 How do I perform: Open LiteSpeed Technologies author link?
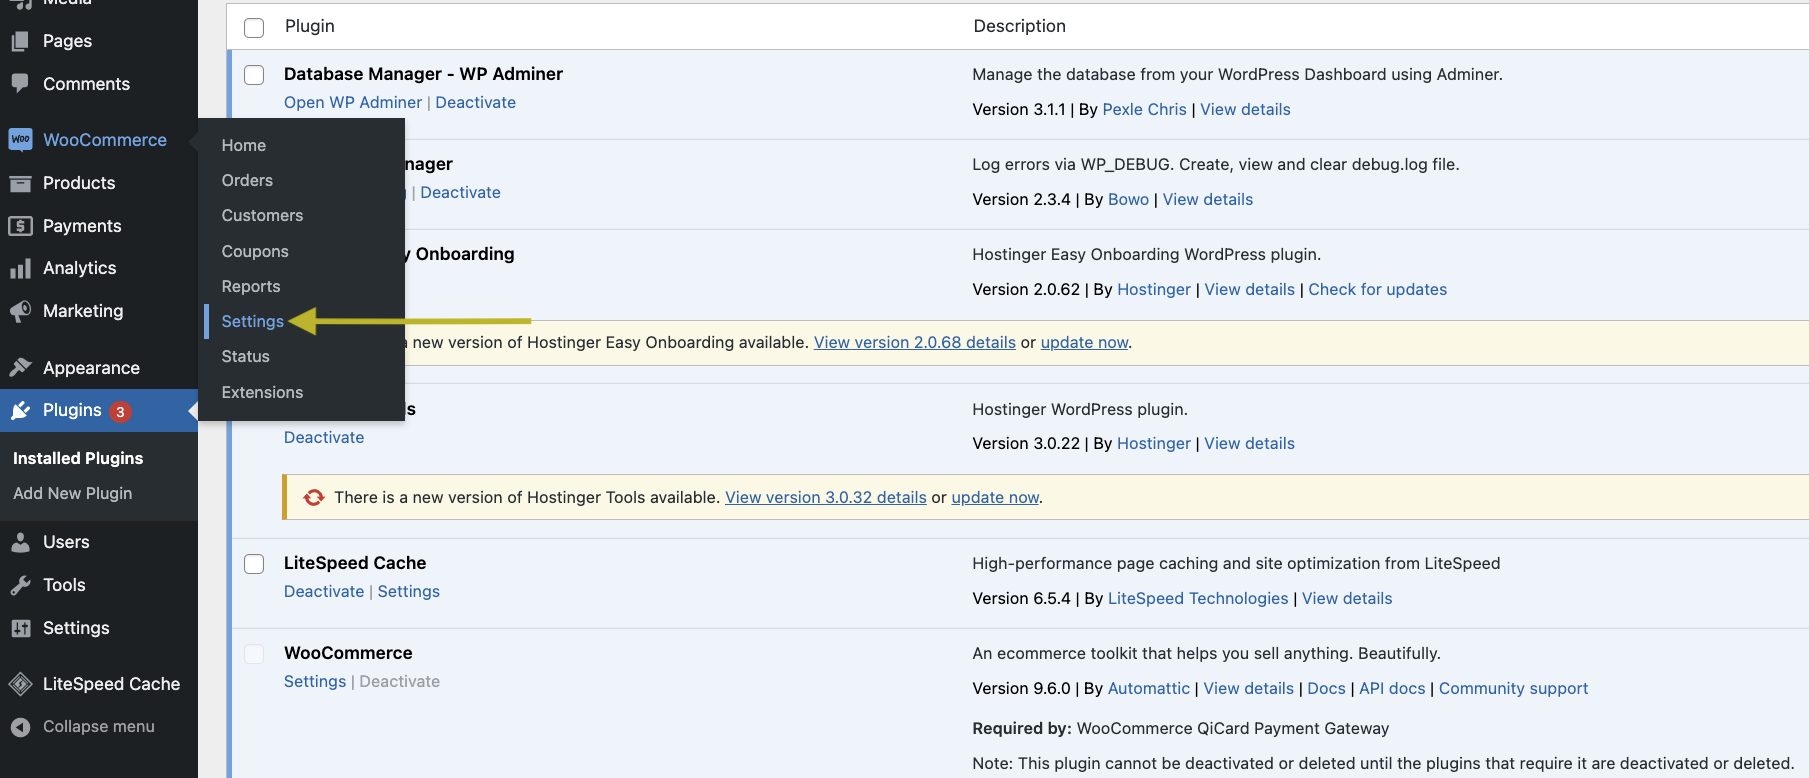[1198, 598]
